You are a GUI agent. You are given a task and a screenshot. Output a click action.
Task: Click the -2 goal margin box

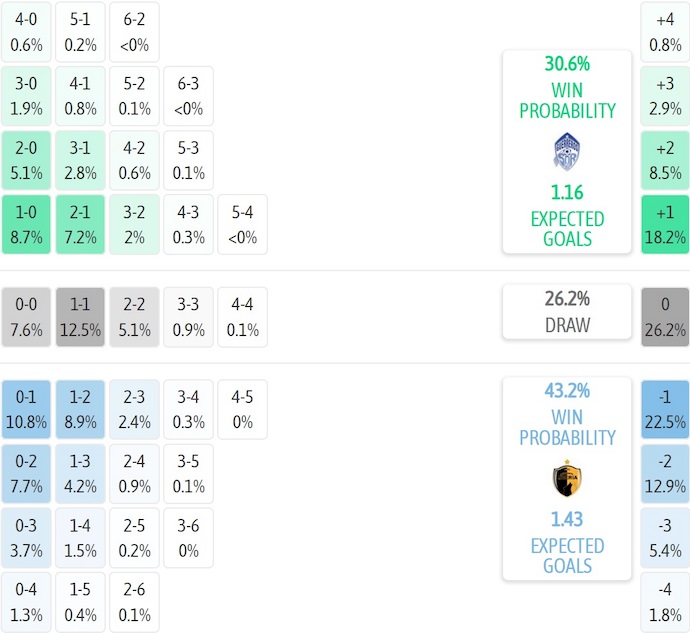(665, 473)
